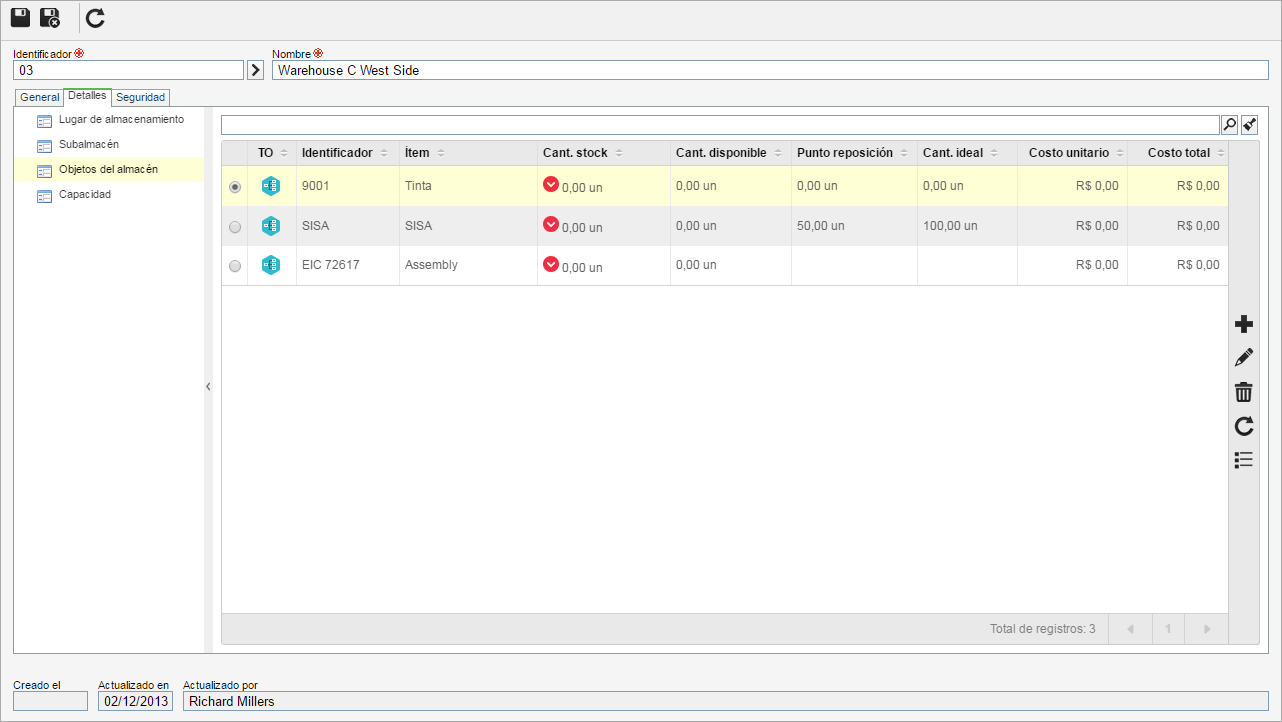
Task: Collapse the left navigation panel
Action: 208,386
